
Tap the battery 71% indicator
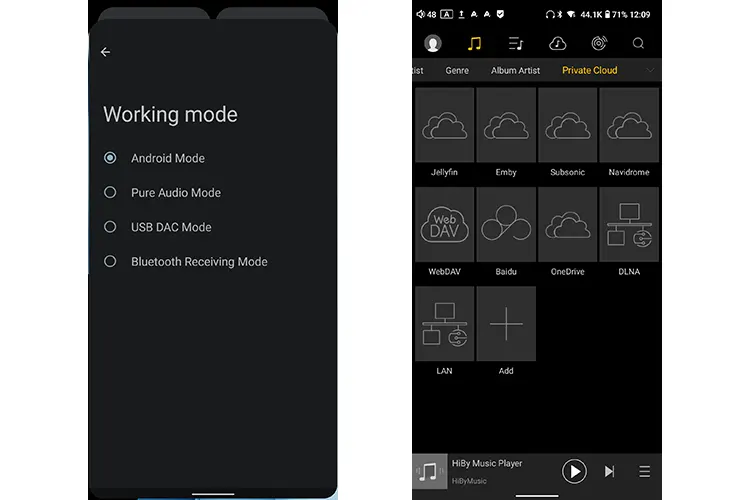point(616,14)
